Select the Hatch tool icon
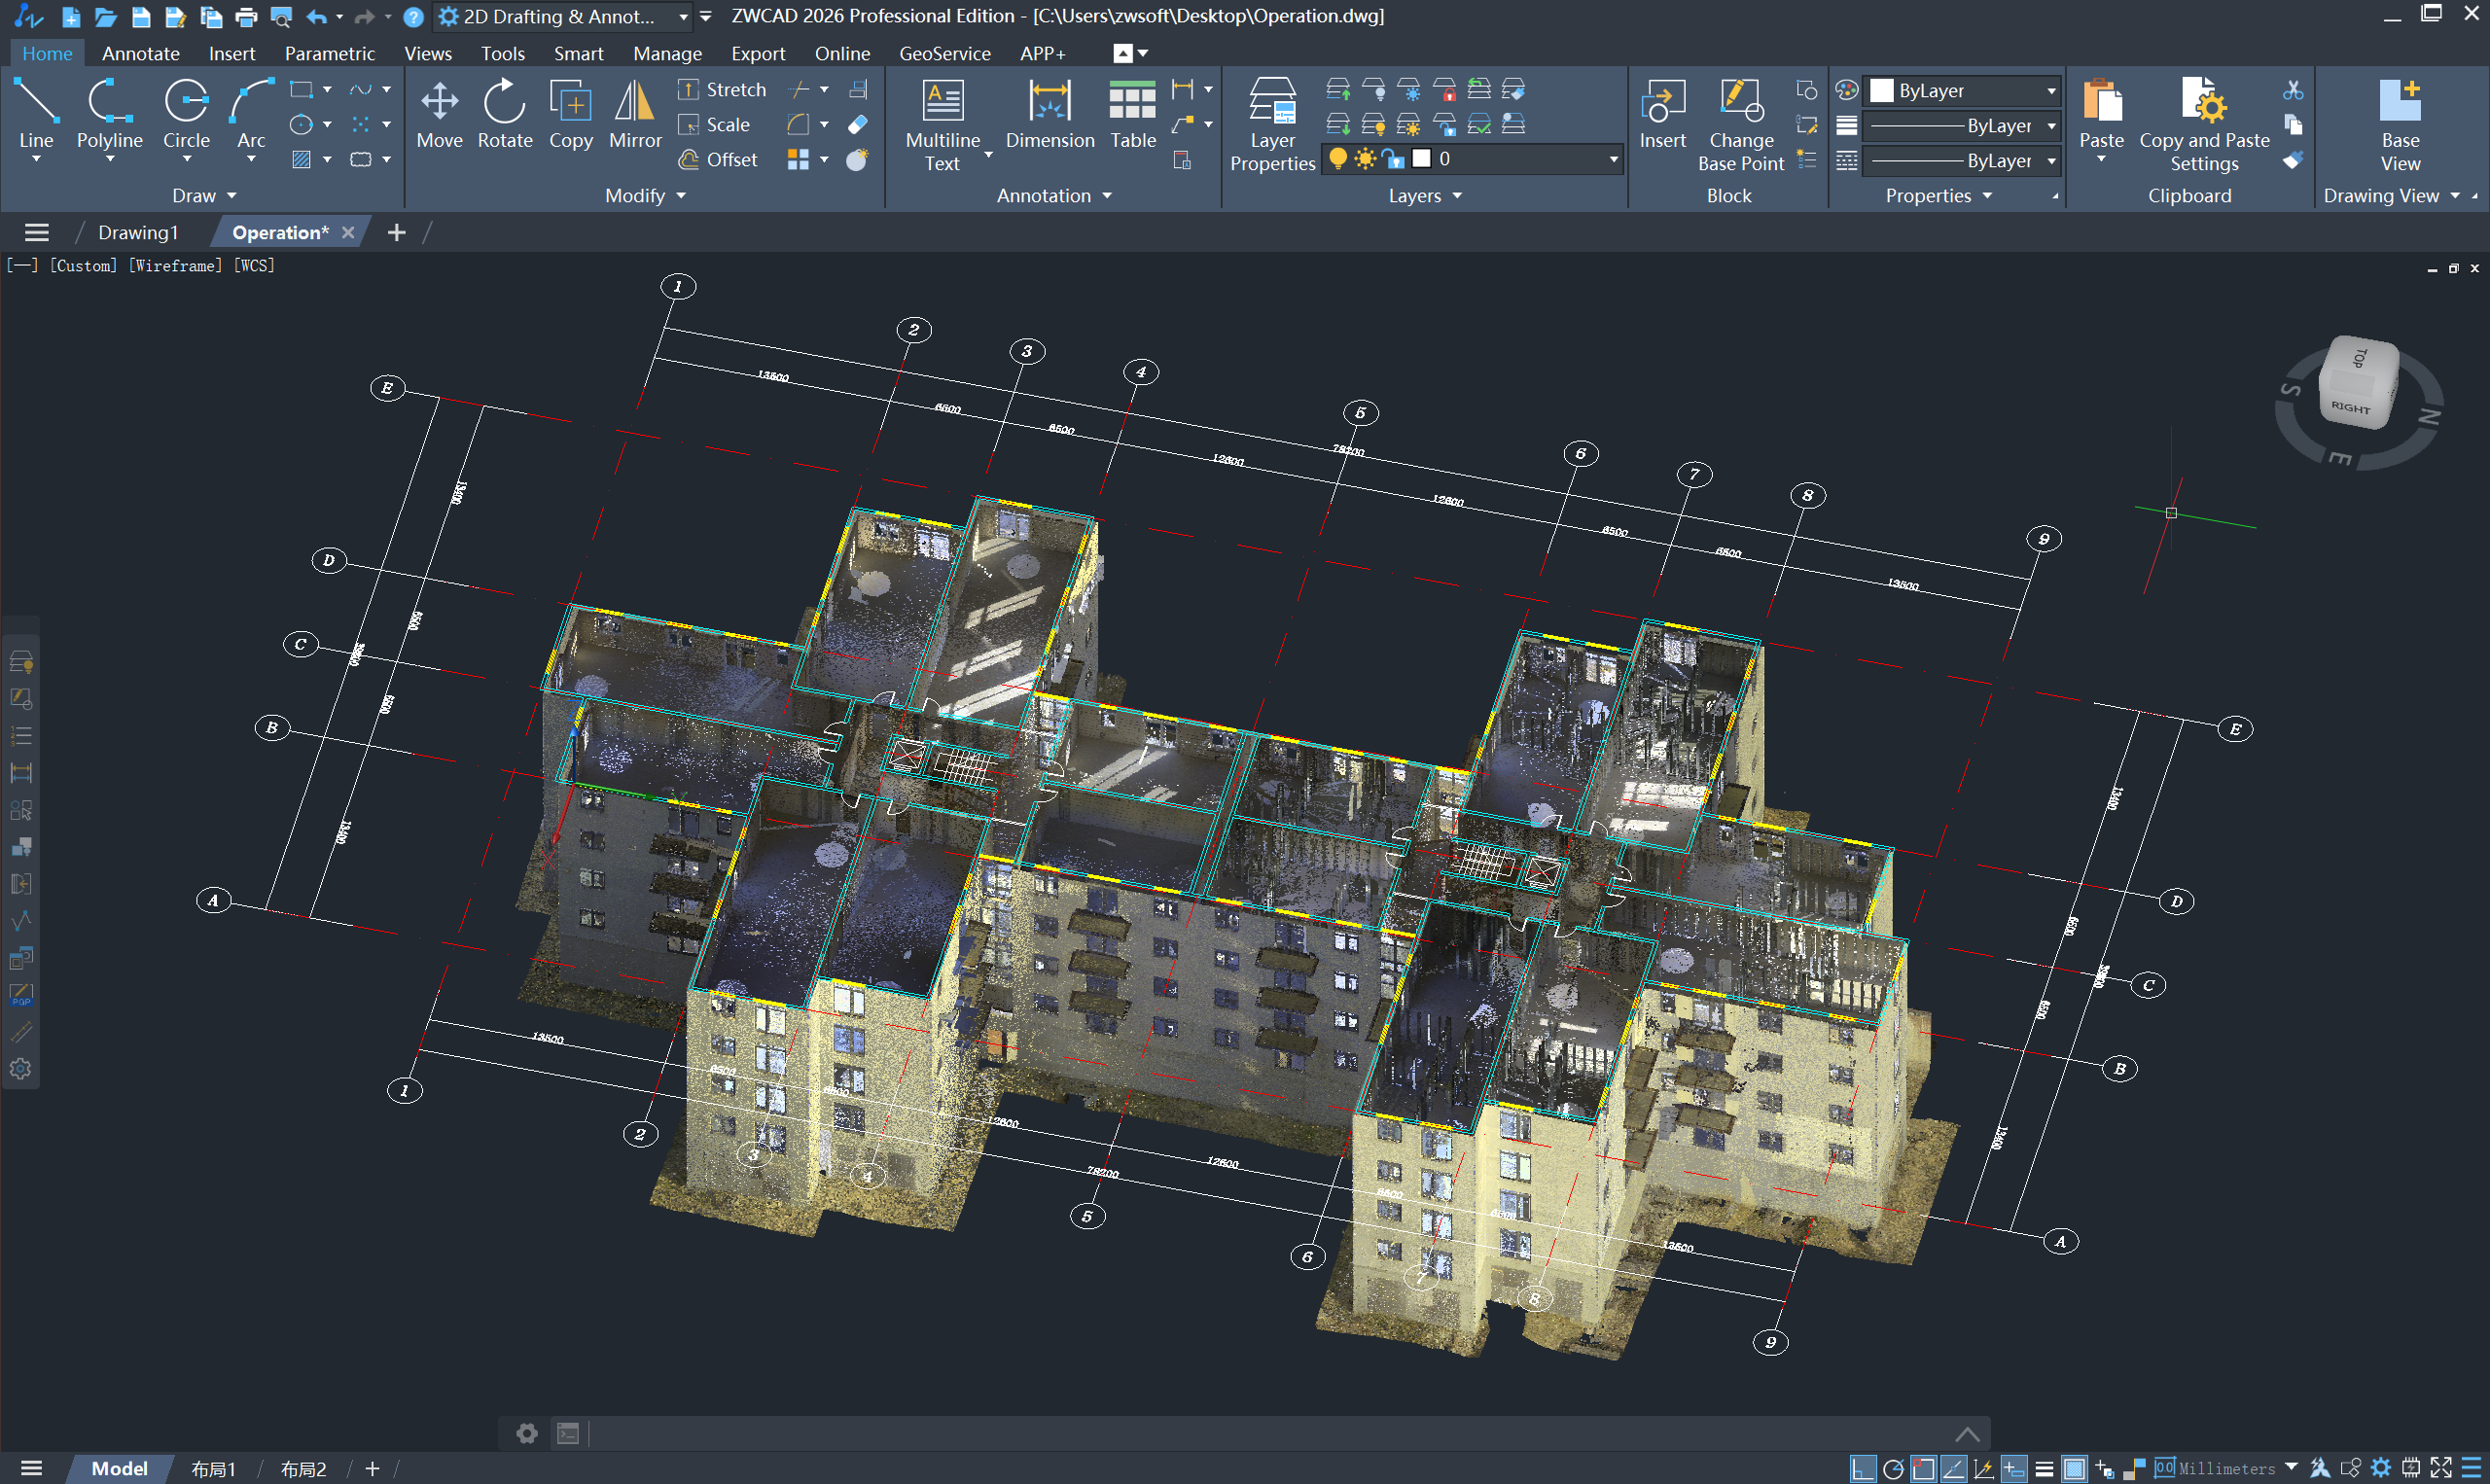Screen dimensions: 2490x1484 [x=301, y=160]
